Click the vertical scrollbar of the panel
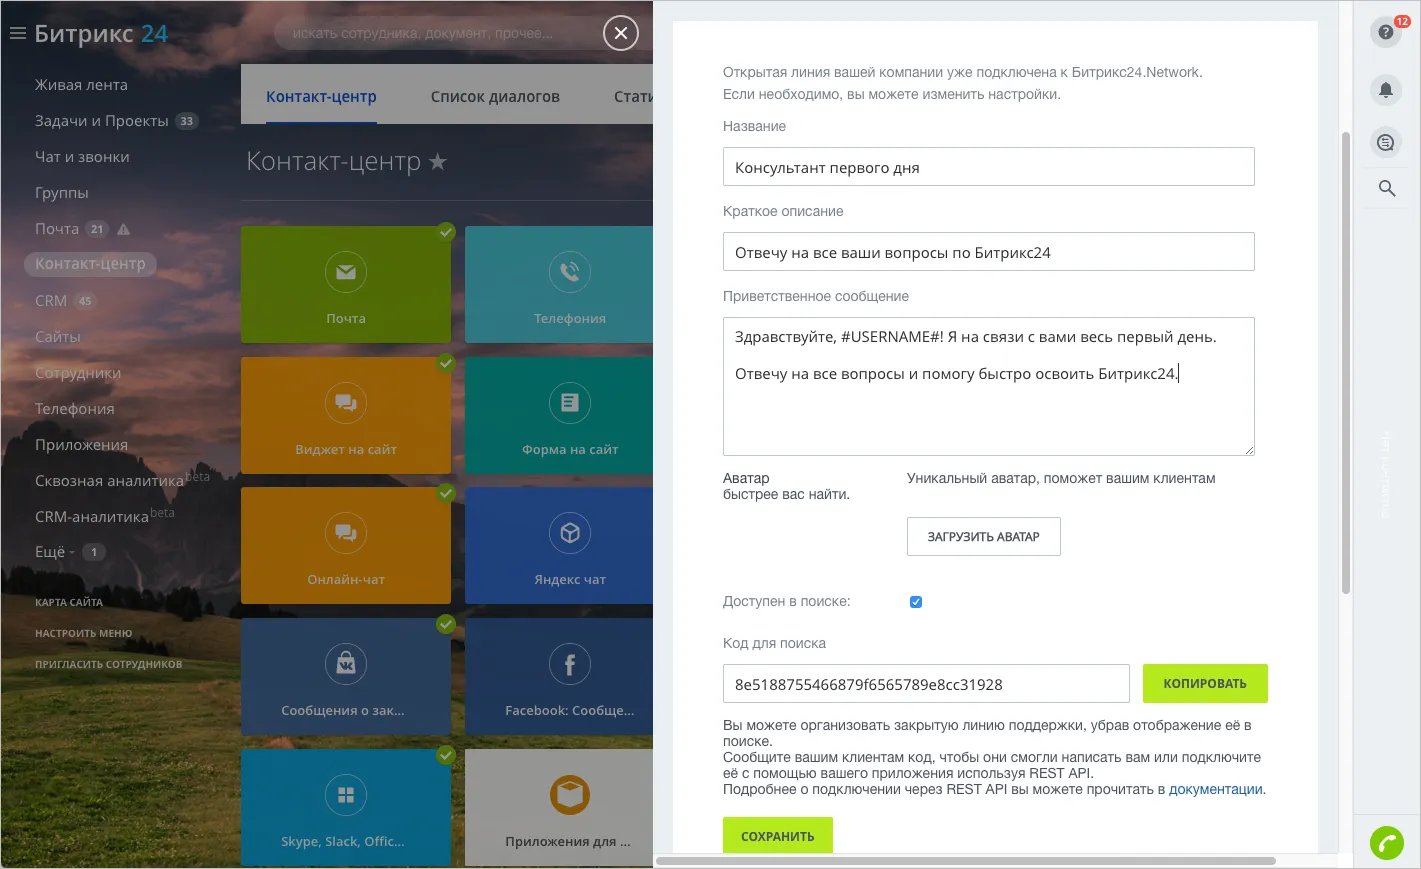 click(1346, 362)
